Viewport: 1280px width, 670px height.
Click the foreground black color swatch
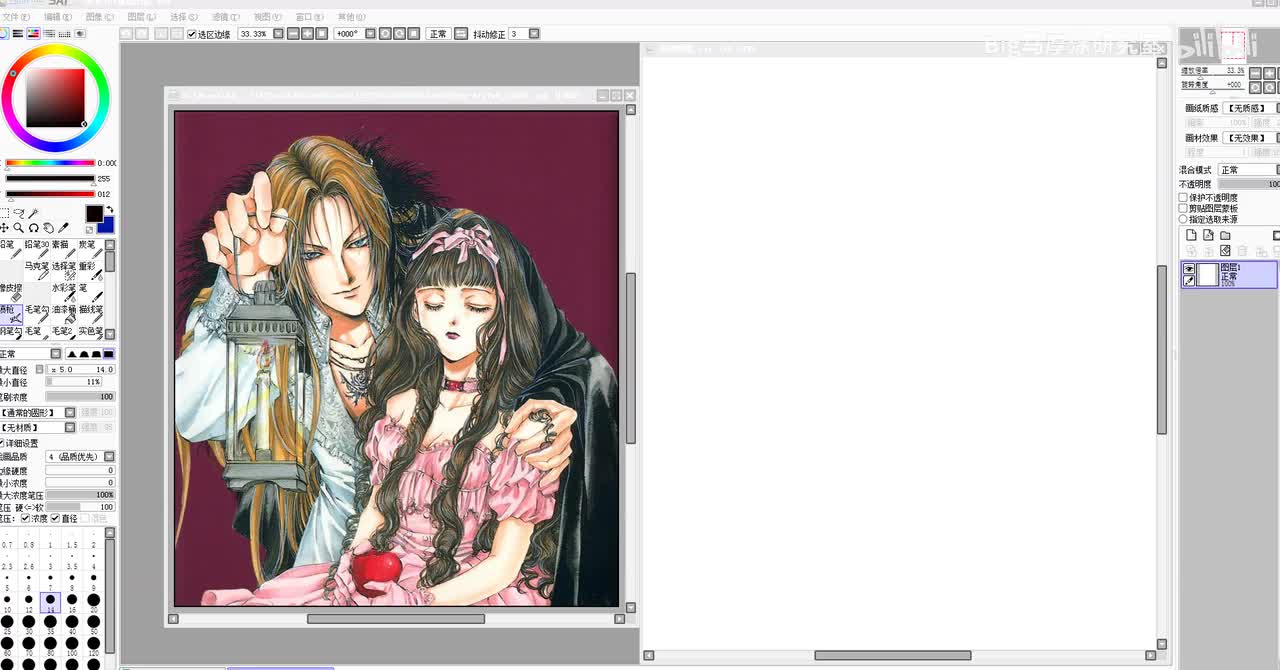(x=95, y=214)
